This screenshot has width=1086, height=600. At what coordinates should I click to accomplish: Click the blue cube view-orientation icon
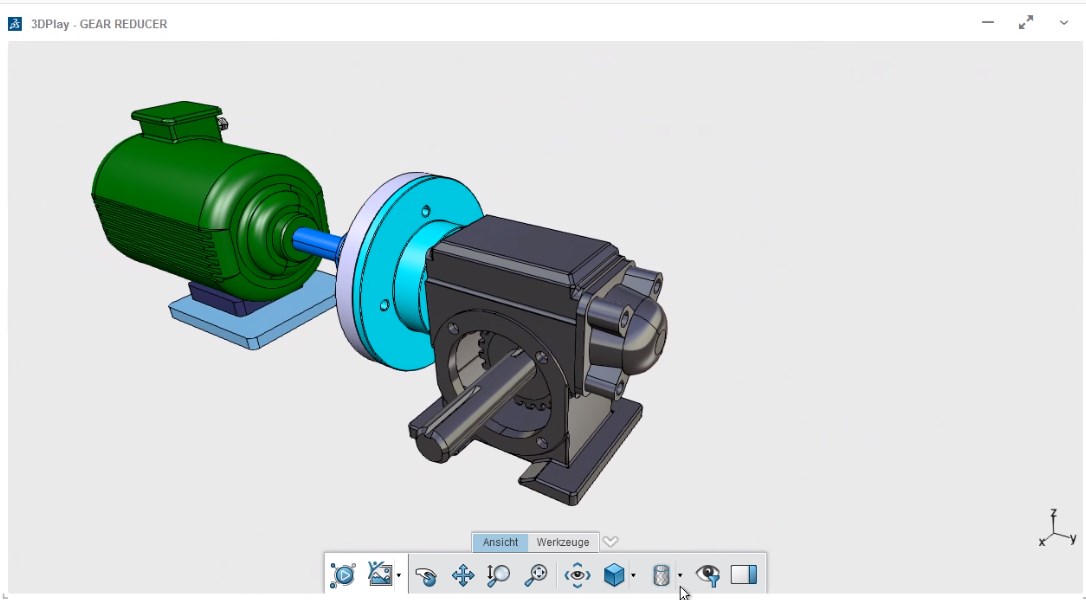pyautogui.click(x=614, y=574)
